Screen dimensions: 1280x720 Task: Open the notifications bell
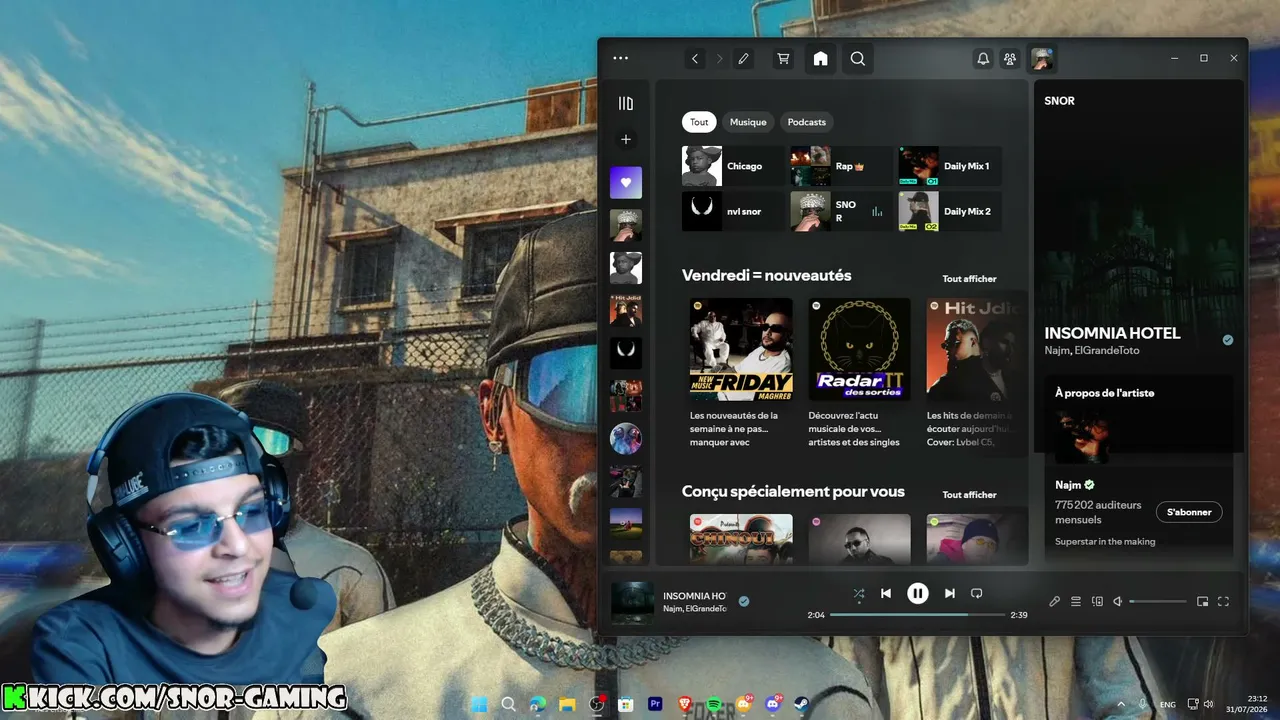coord(983,59)
